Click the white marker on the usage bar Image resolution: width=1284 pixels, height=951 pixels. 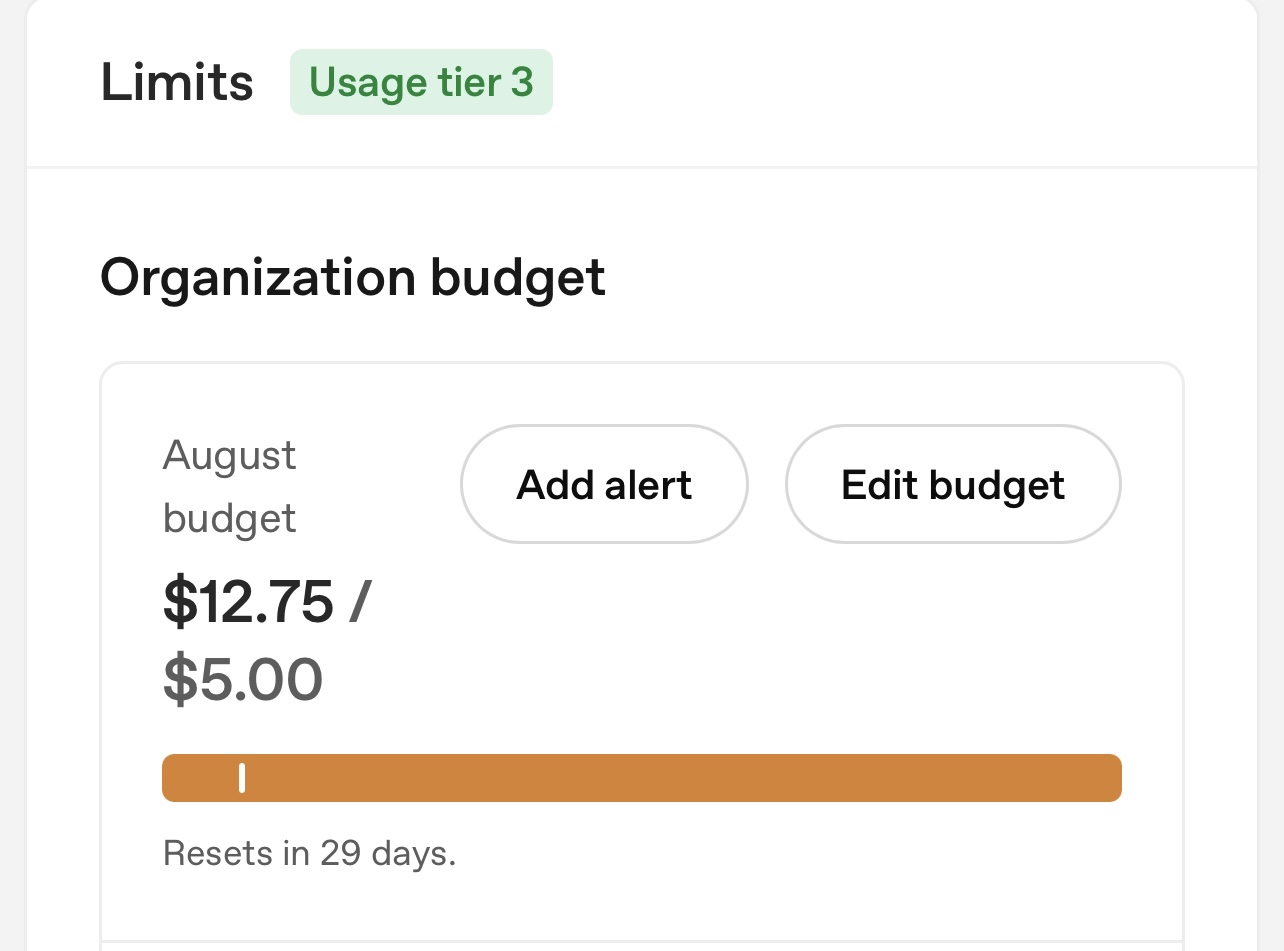242,778
